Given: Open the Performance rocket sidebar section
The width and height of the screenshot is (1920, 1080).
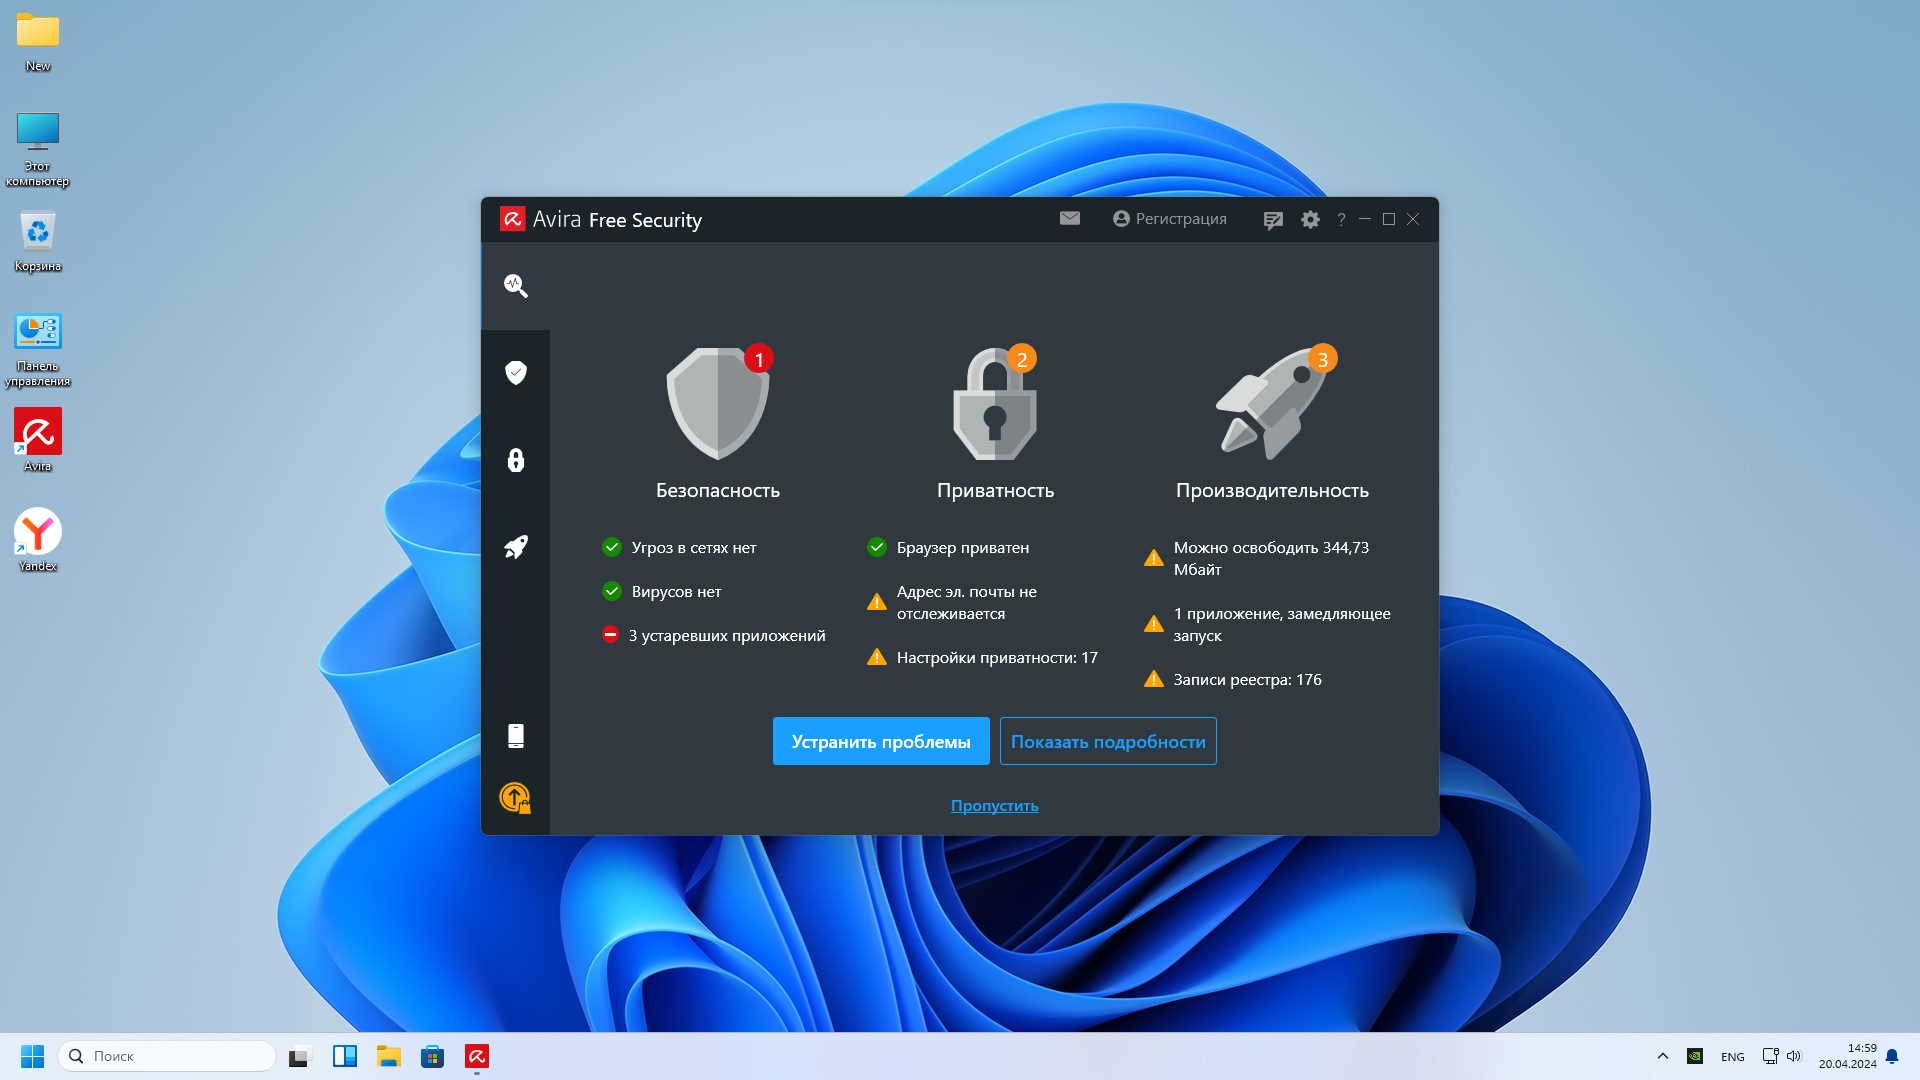Looking at the screenshot, I should coord(515,547).
